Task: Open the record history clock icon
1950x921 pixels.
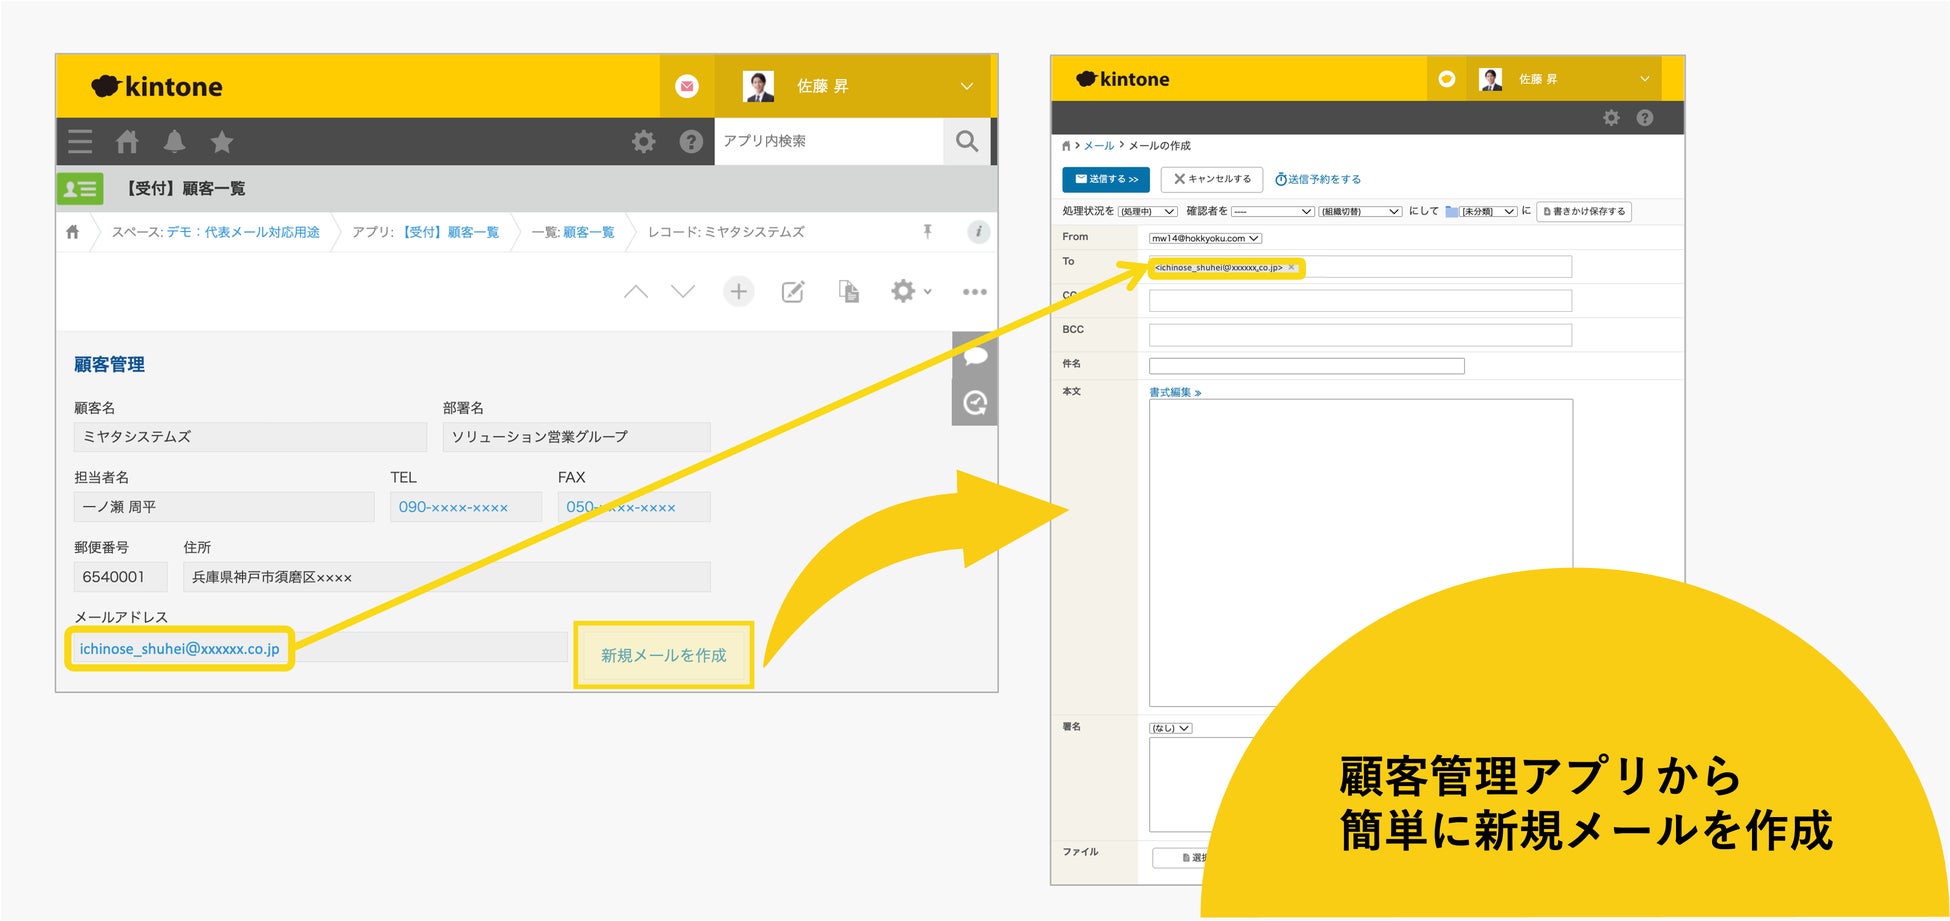Action: (975, 403)
